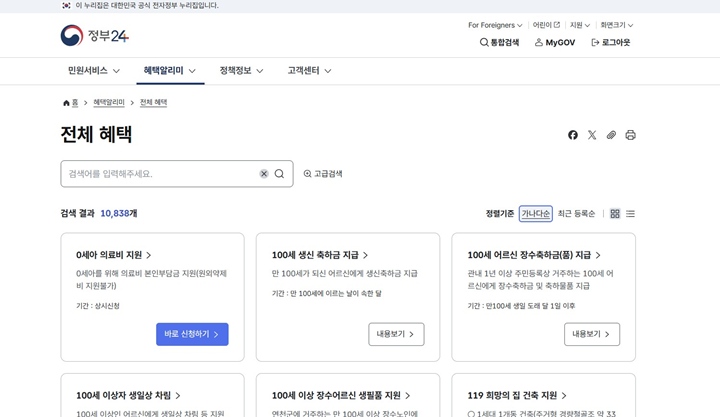Click 전체 혜택 breadcrumb link
720x417 pixels.
[x=153, y=102]
